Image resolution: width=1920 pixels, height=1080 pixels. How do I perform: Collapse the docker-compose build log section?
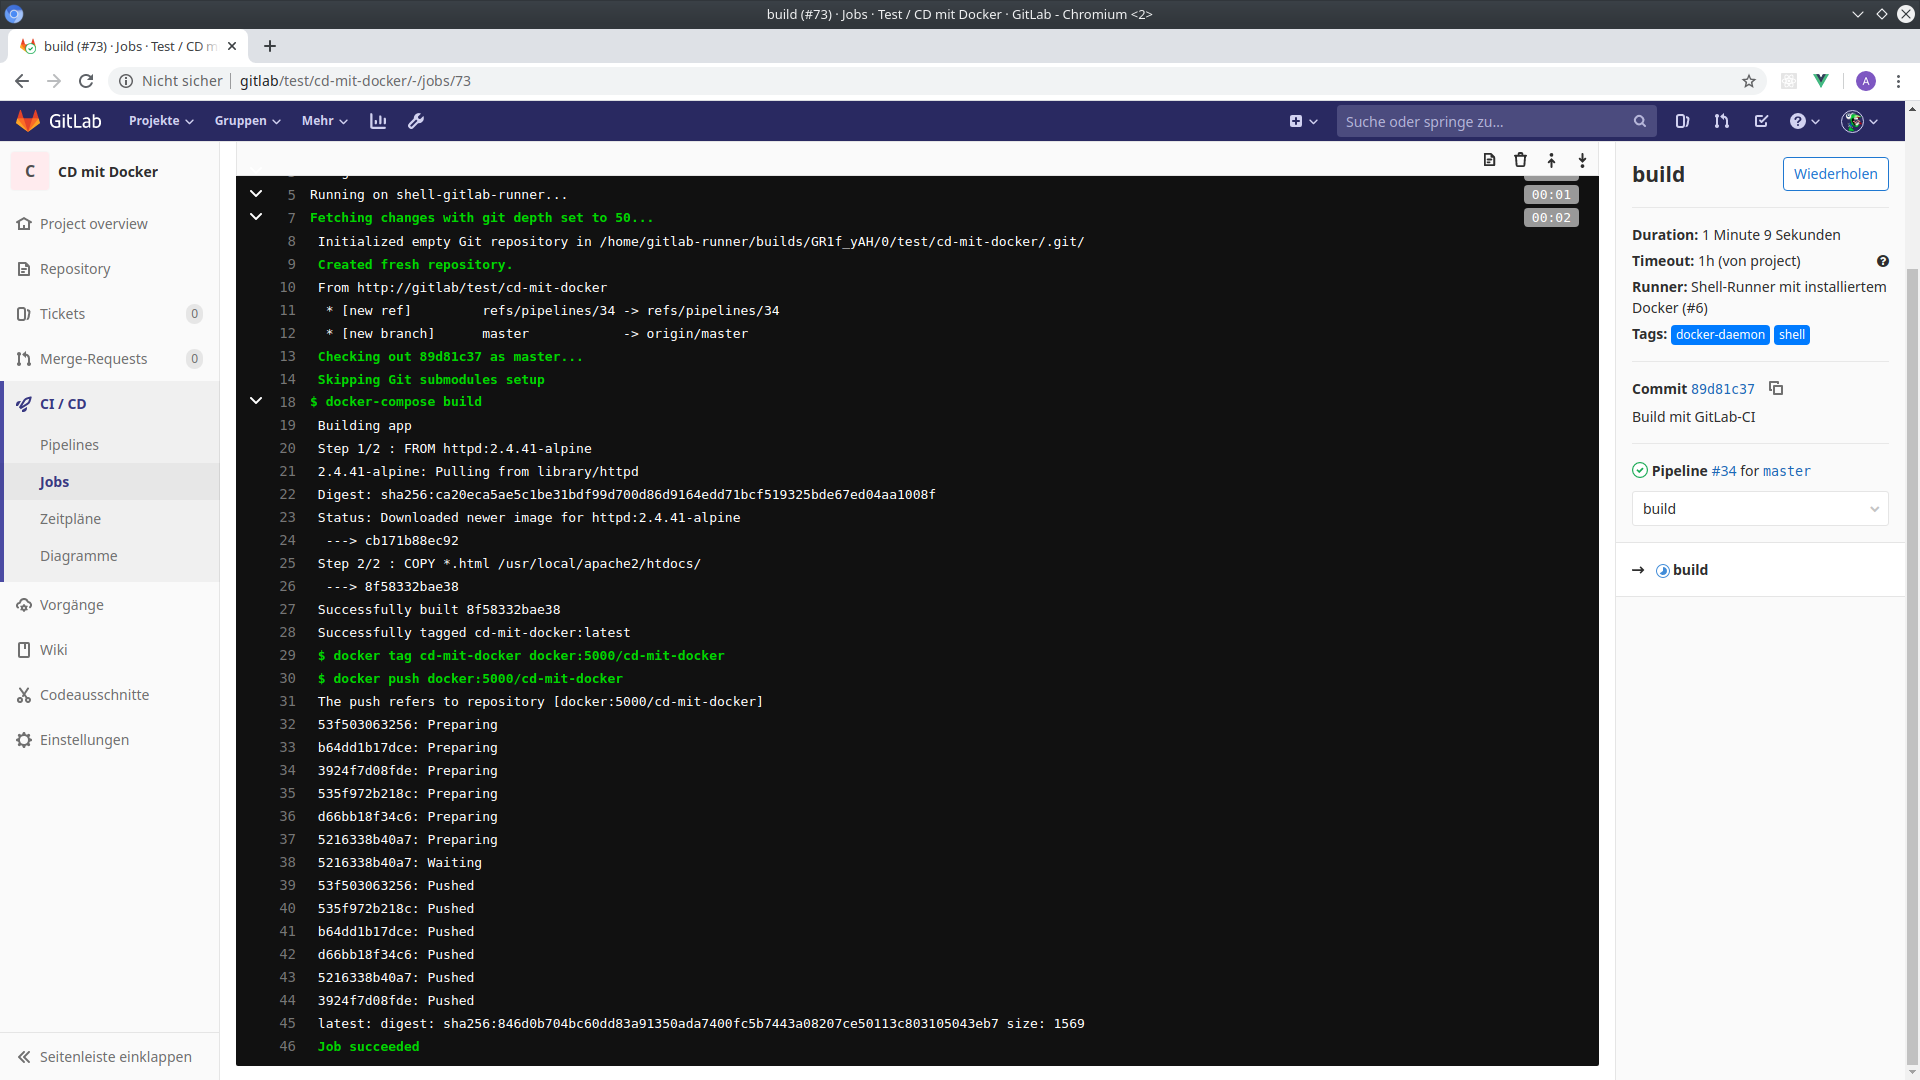[x=256, y=401]
